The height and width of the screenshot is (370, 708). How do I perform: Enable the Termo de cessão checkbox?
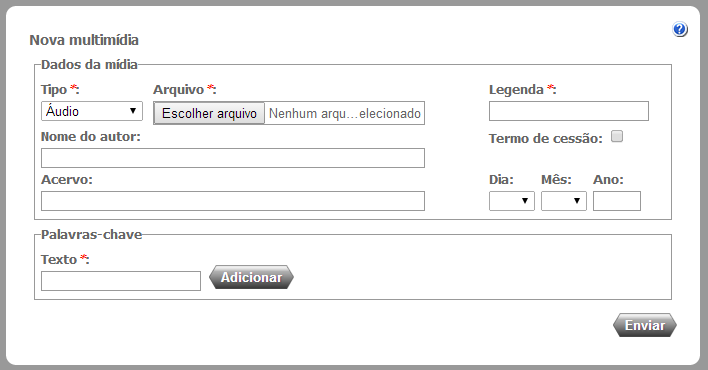617,136
